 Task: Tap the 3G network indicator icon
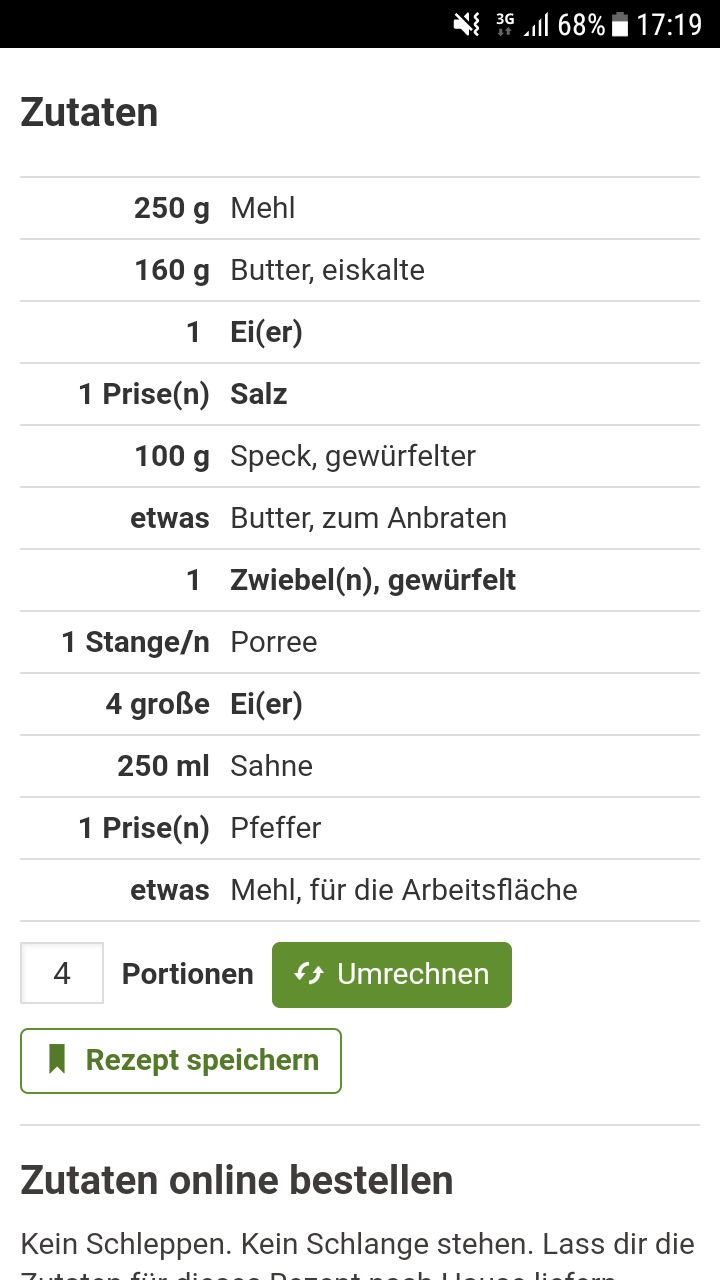(504, 24)
